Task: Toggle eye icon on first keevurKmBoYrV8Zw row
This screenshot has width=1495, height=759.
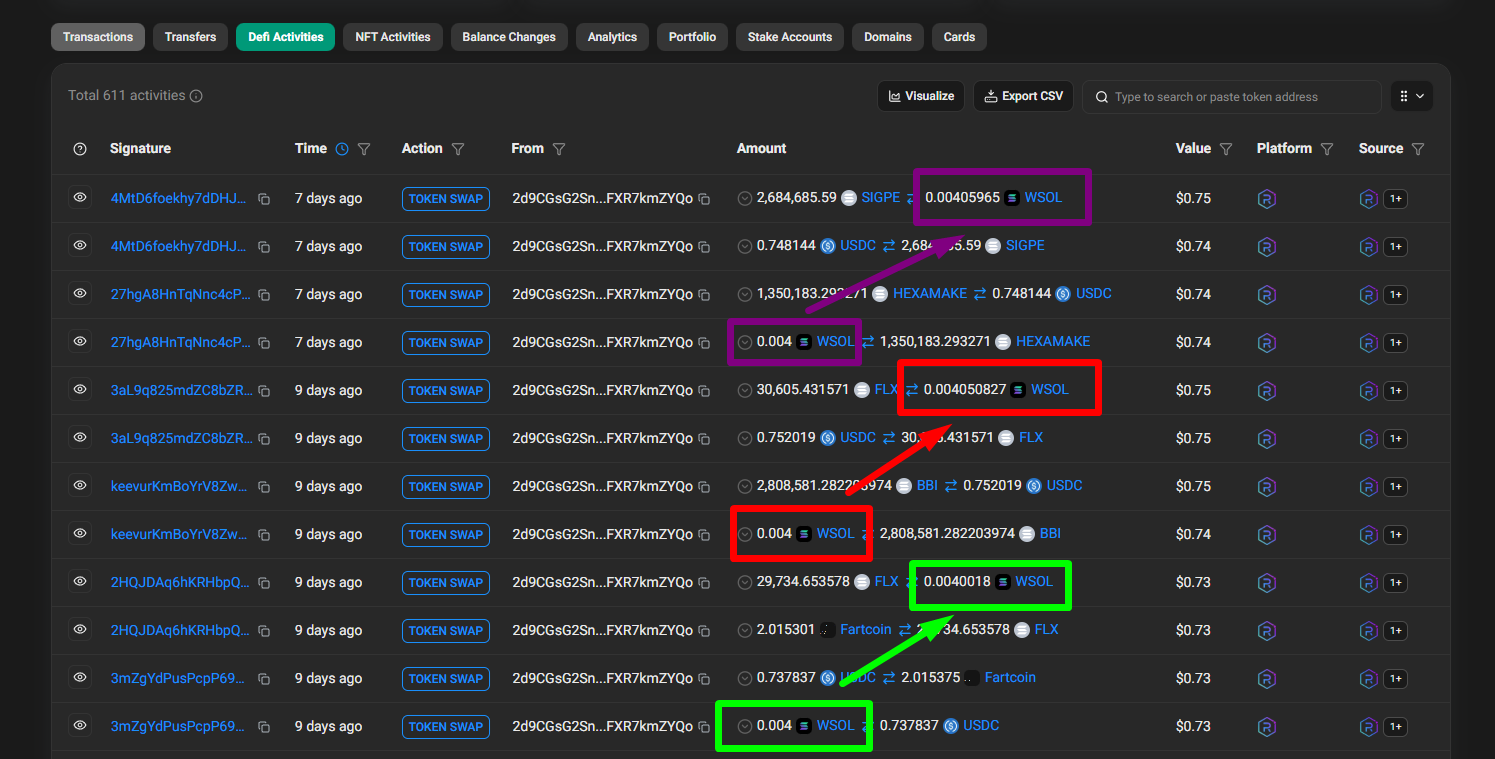Action: point(80,485)
